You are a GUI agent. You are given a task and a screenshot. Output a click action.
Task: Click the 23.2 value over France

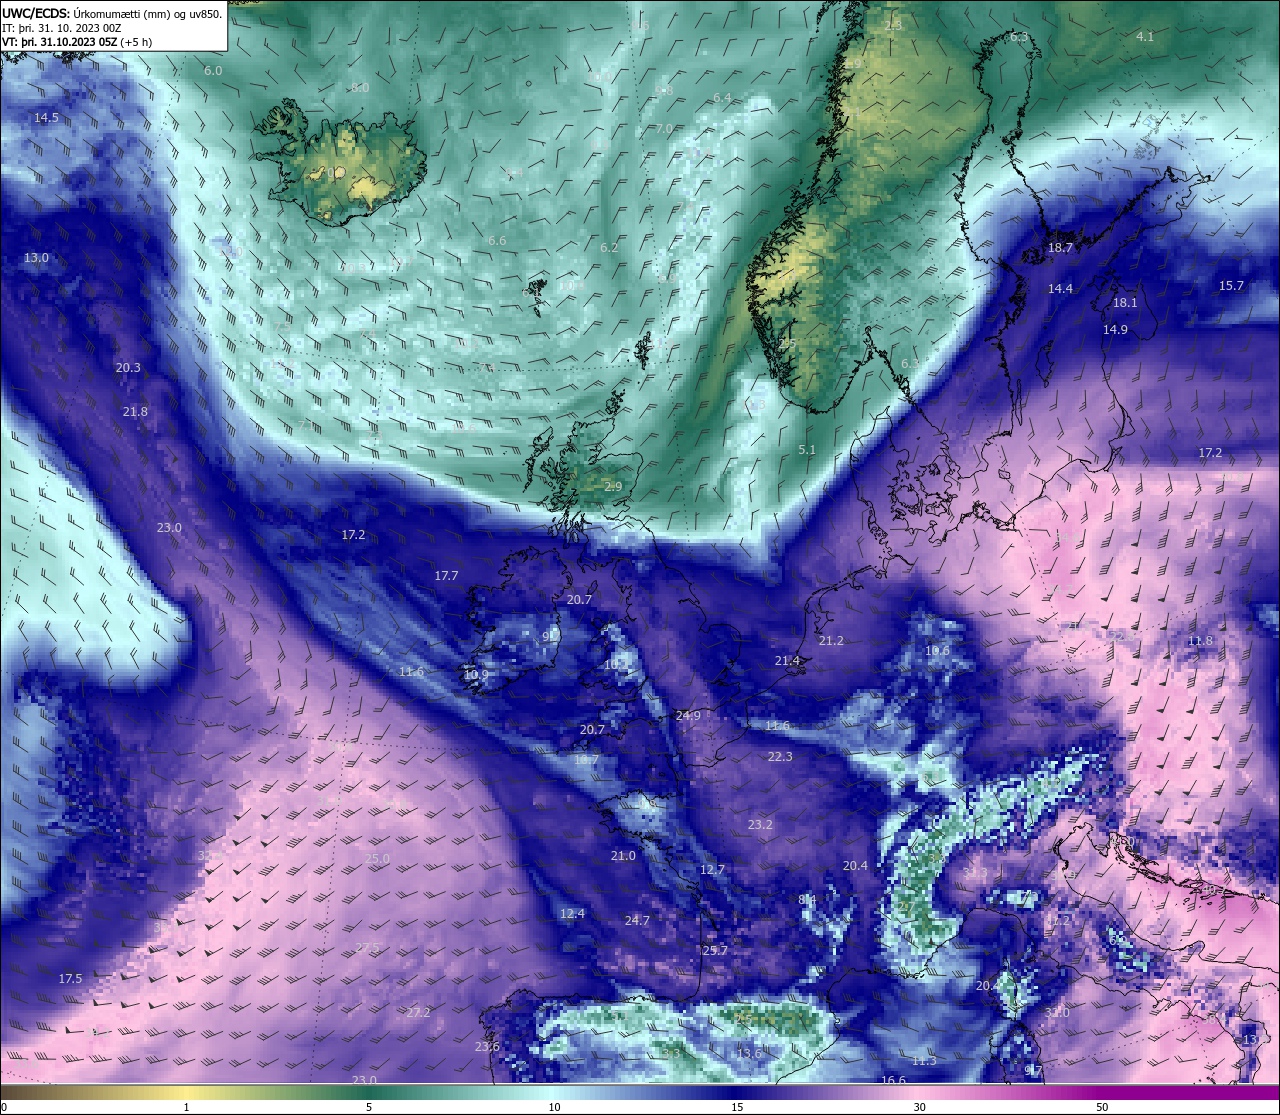pos(760,825)
